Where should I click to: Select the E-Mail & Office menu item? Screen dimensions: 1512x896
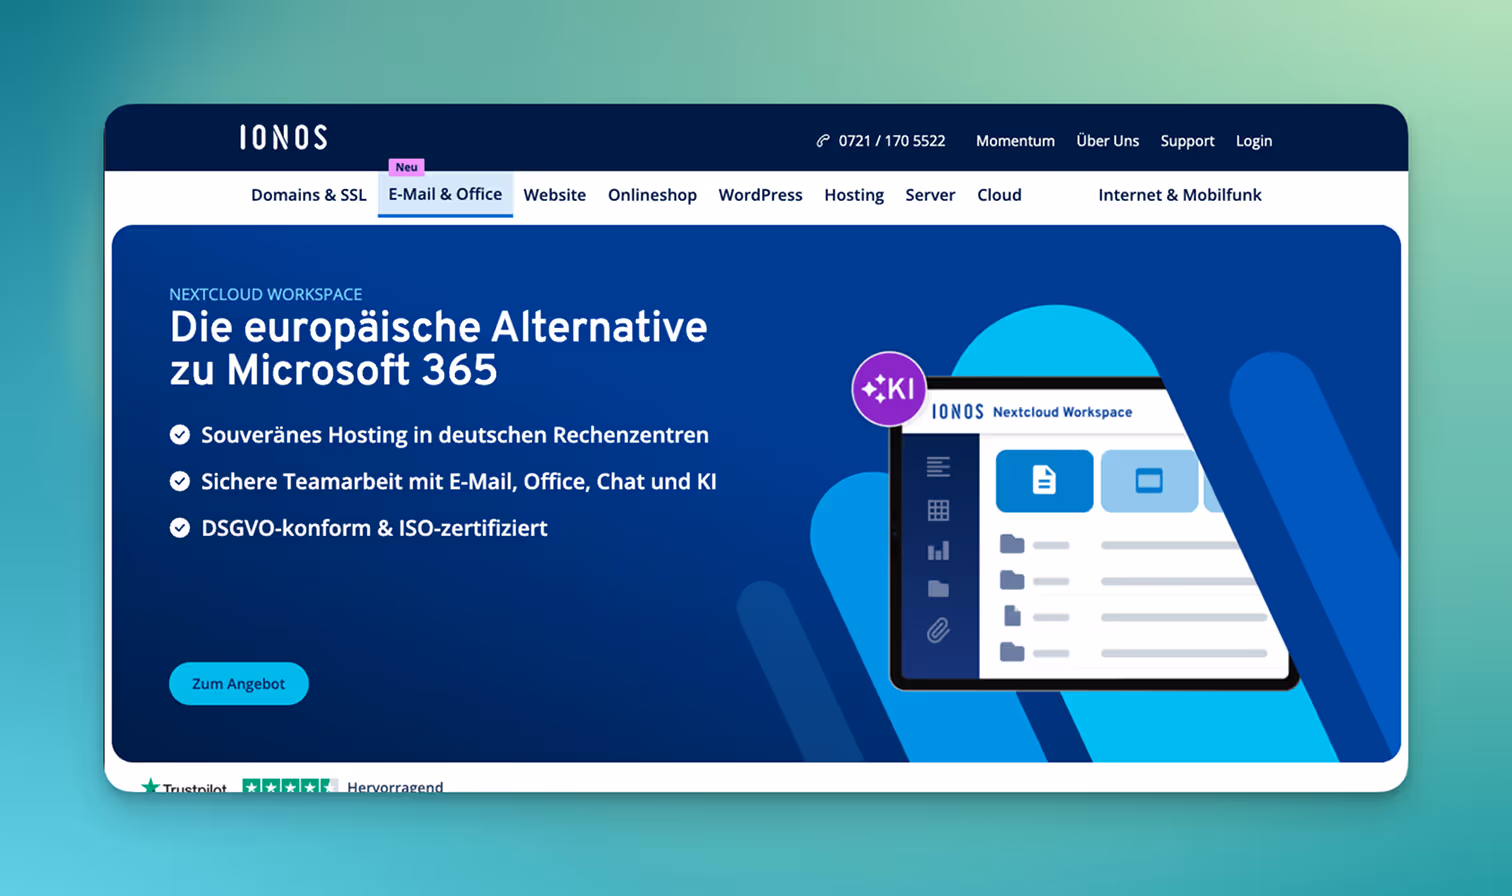tap(445, 195)
